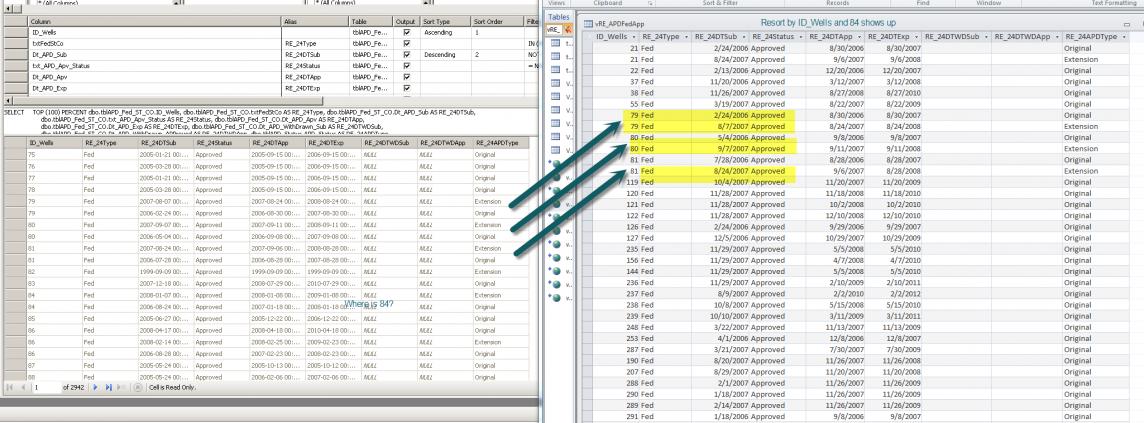
Task: Select Sort Type cell showing Descending
Action: (x=445, y=55)
